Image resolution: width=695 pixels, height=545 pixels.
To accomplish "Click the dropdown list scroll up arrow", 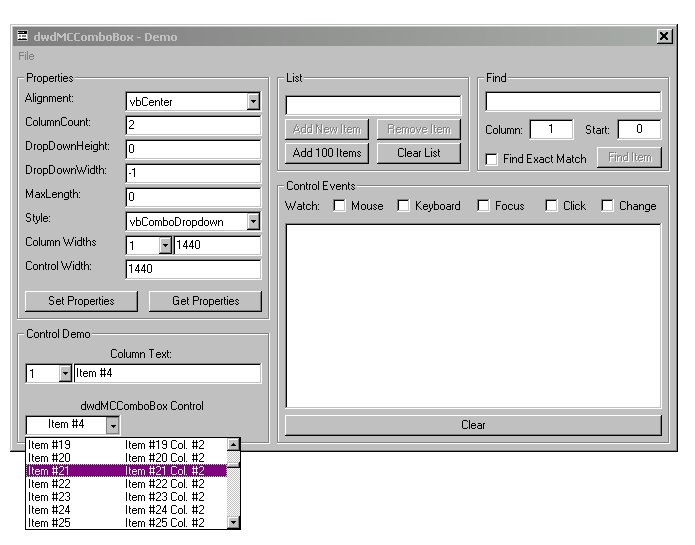I will click(x=233, y=444).
